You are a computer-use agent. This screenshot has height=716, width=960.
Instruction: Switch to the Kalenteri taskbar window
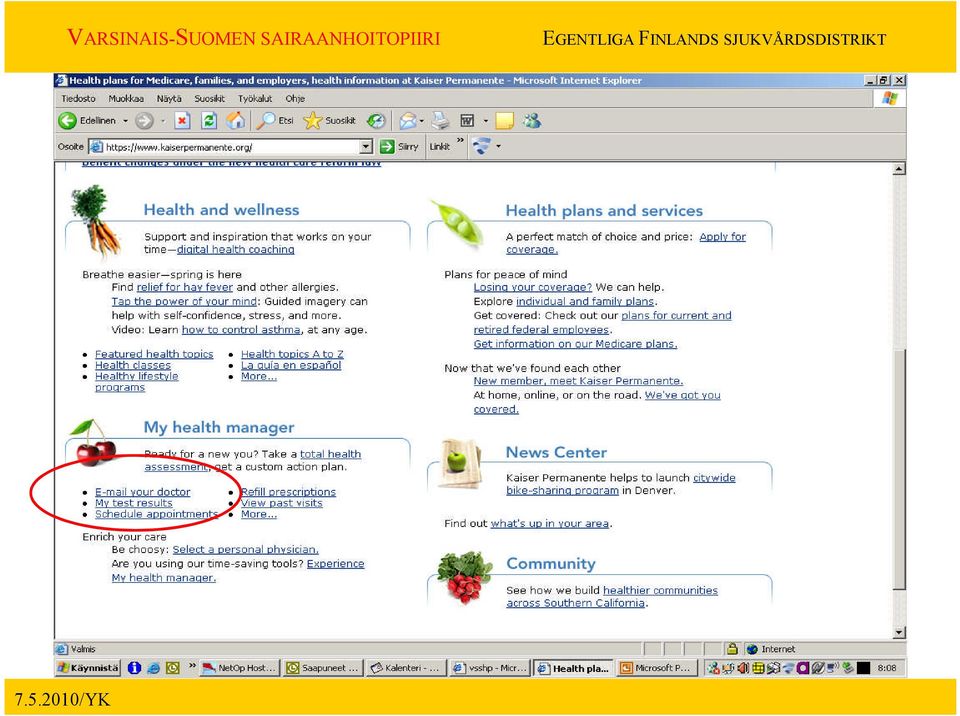[406, 668]
